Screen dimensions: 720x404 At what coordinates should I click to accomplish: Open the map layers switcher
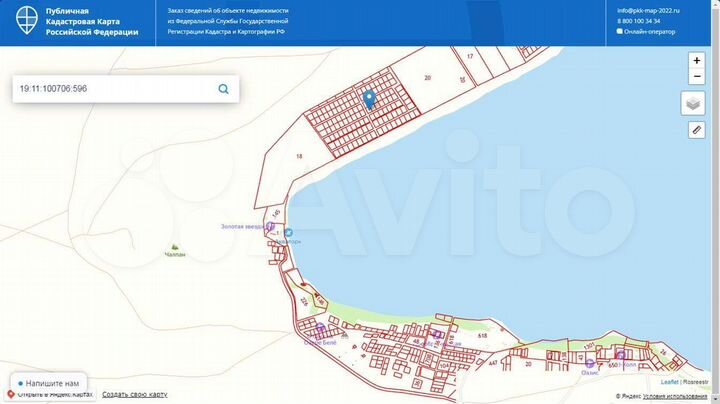pyautogui.click(x=692, y=103)
